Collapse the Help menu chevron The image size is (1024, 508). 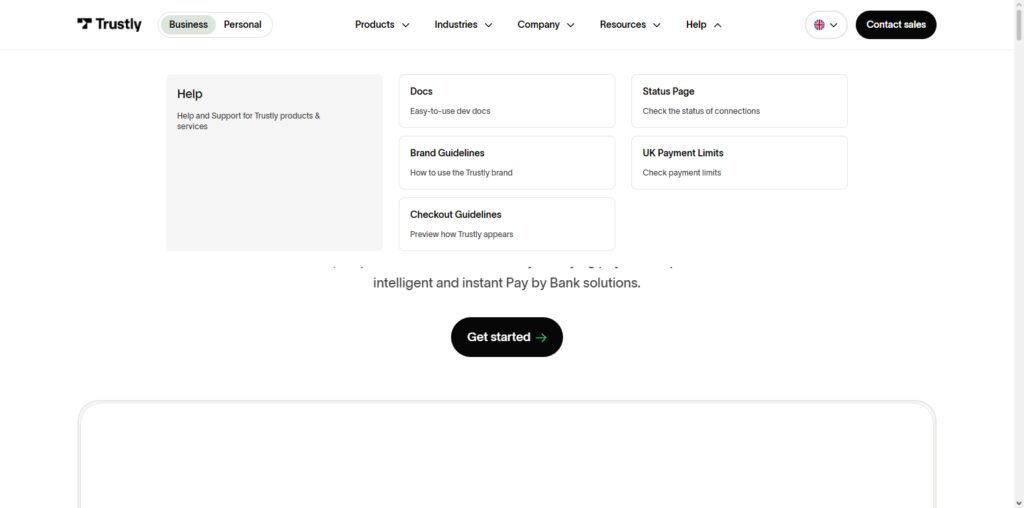coord(718,25)
